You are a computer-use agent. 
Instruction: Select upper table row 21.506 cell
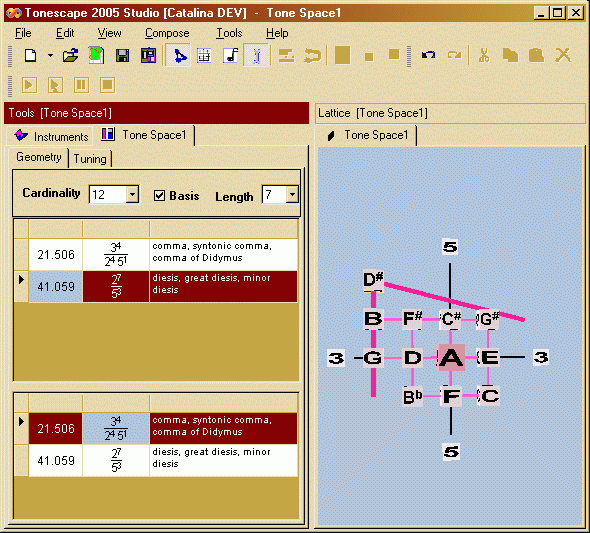tap(56, 255)
